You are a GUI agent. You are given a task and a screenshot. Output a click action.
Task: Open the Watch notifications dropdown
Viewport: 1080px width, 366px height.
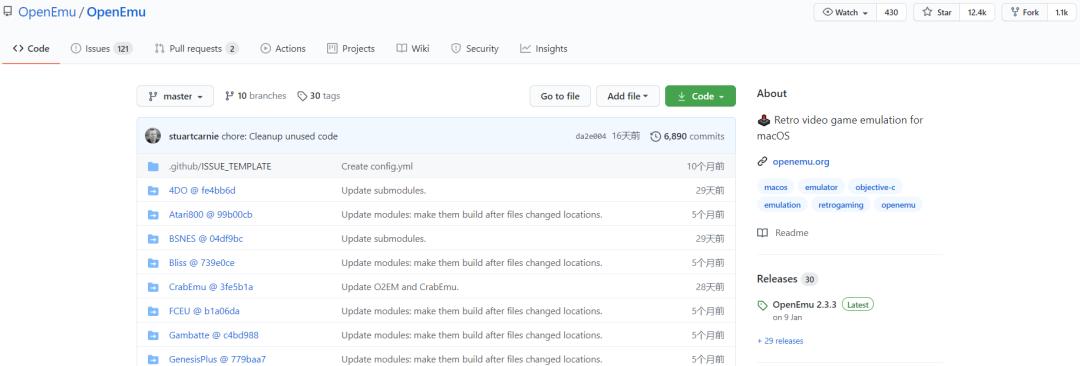pyautogui.click(x=845, y=12)
